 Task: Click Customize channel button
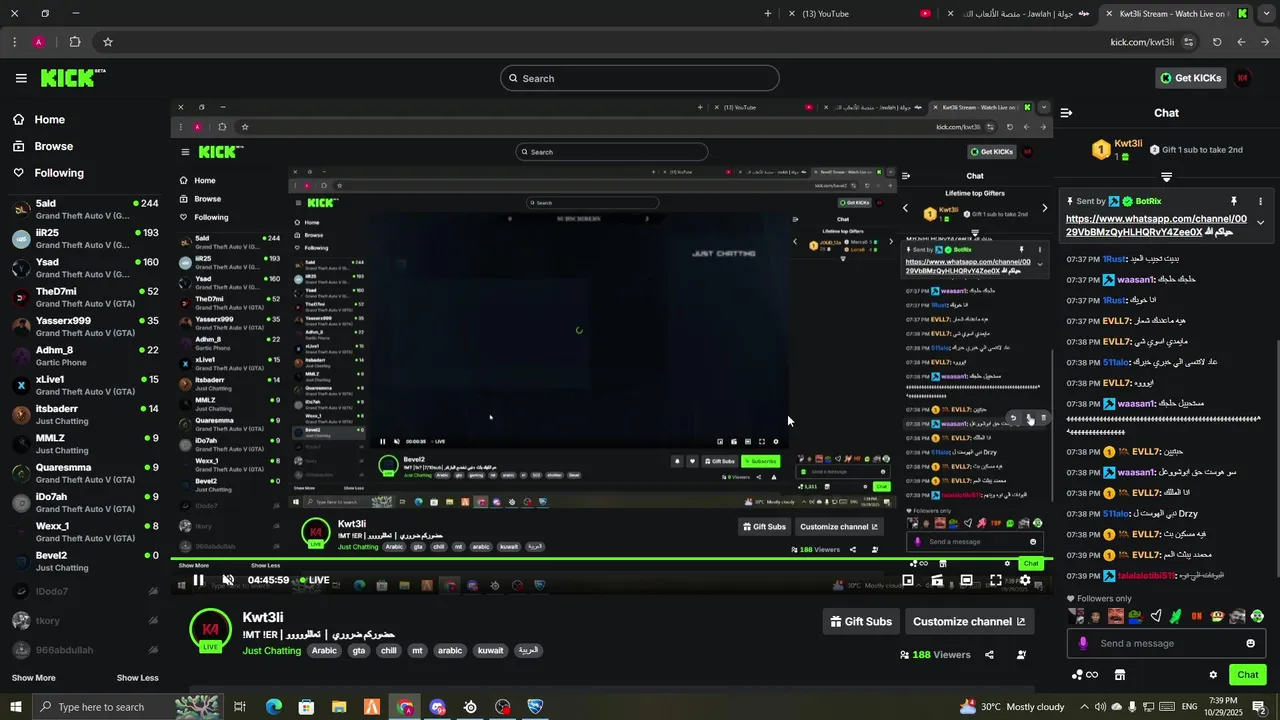[969, 621]
